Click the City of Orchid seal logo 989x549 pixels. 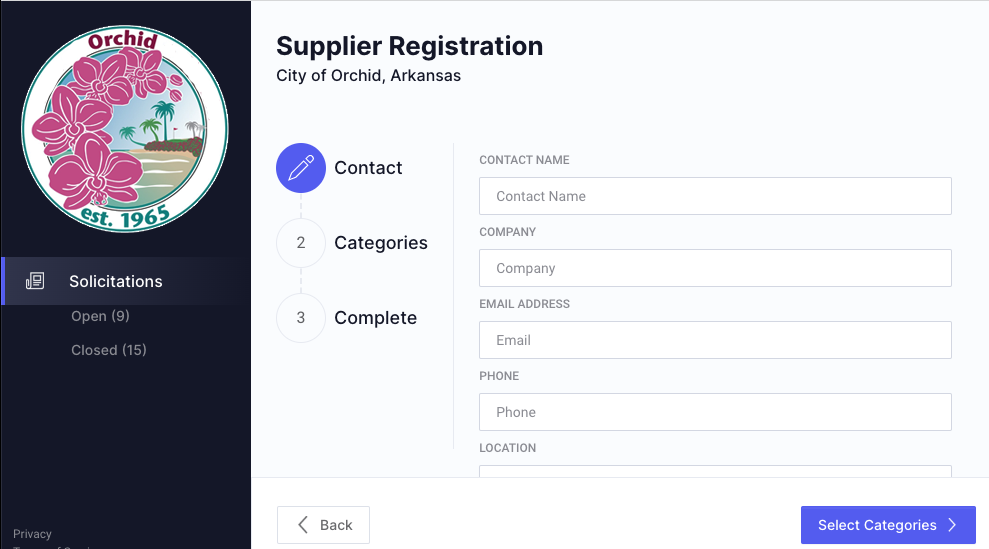[125, 128]
